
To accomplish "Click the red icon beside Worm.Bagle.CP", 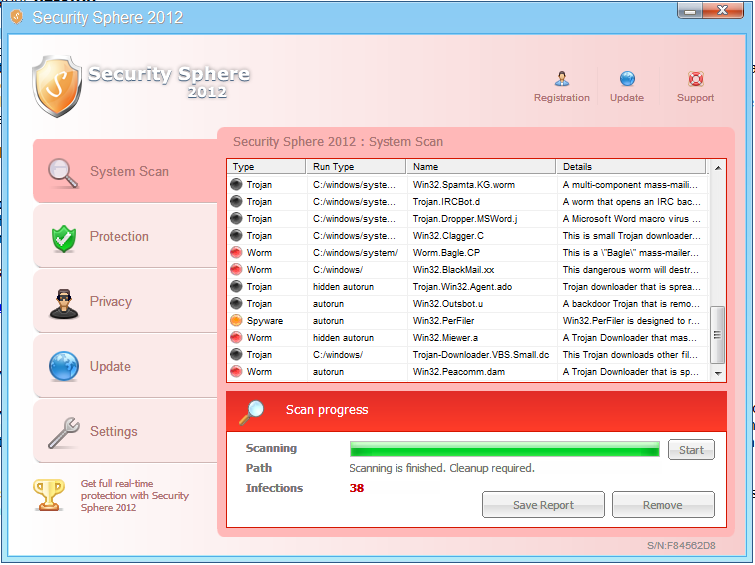I will coord(236,252).
